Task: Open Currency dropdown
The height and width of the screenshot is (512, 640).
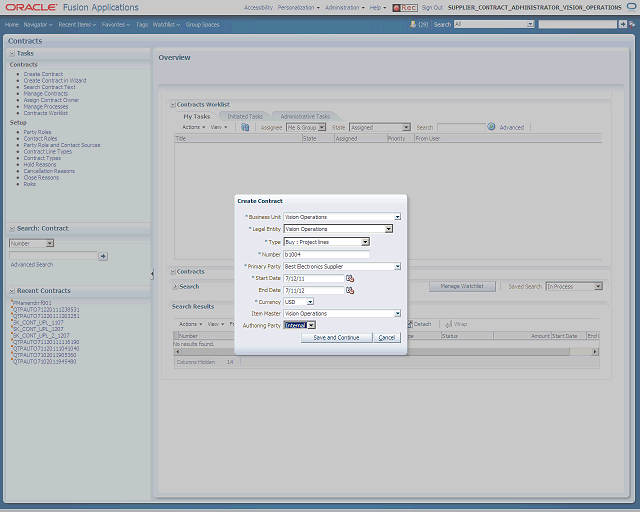Action: (x=310, y=302)
